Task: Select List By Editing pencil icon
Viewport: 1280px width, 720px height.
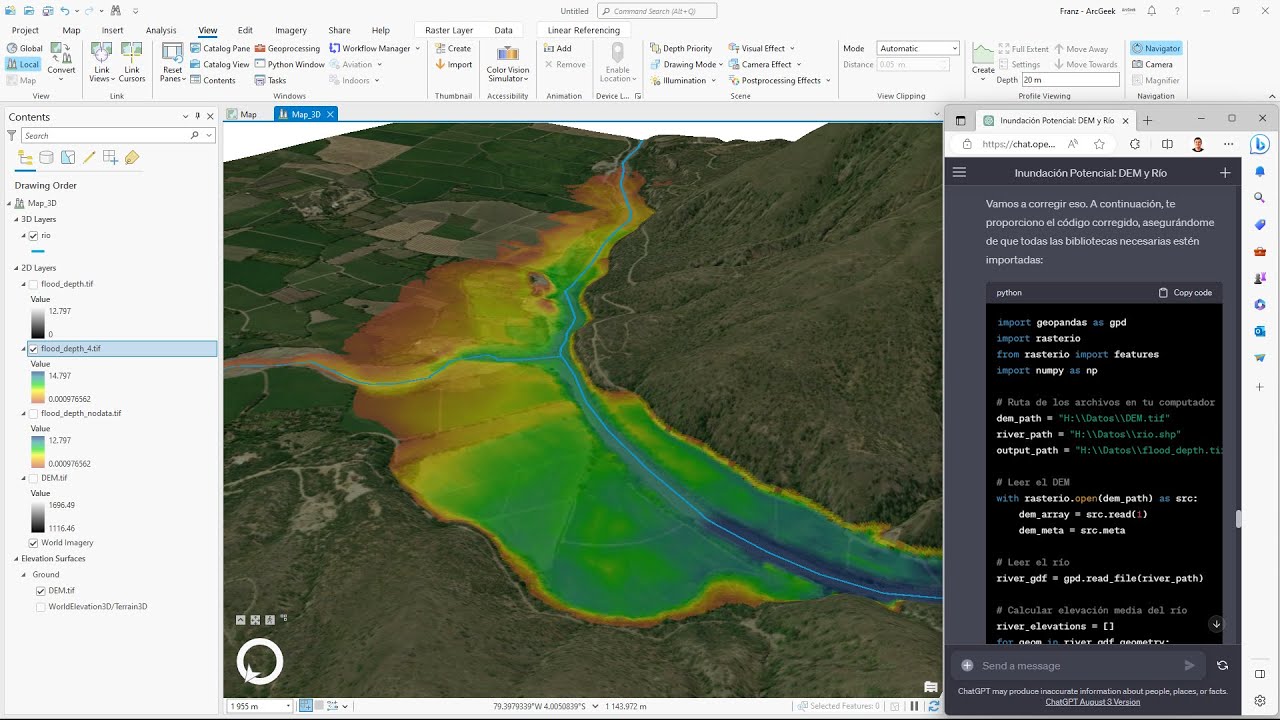Action: coord(89,157)
